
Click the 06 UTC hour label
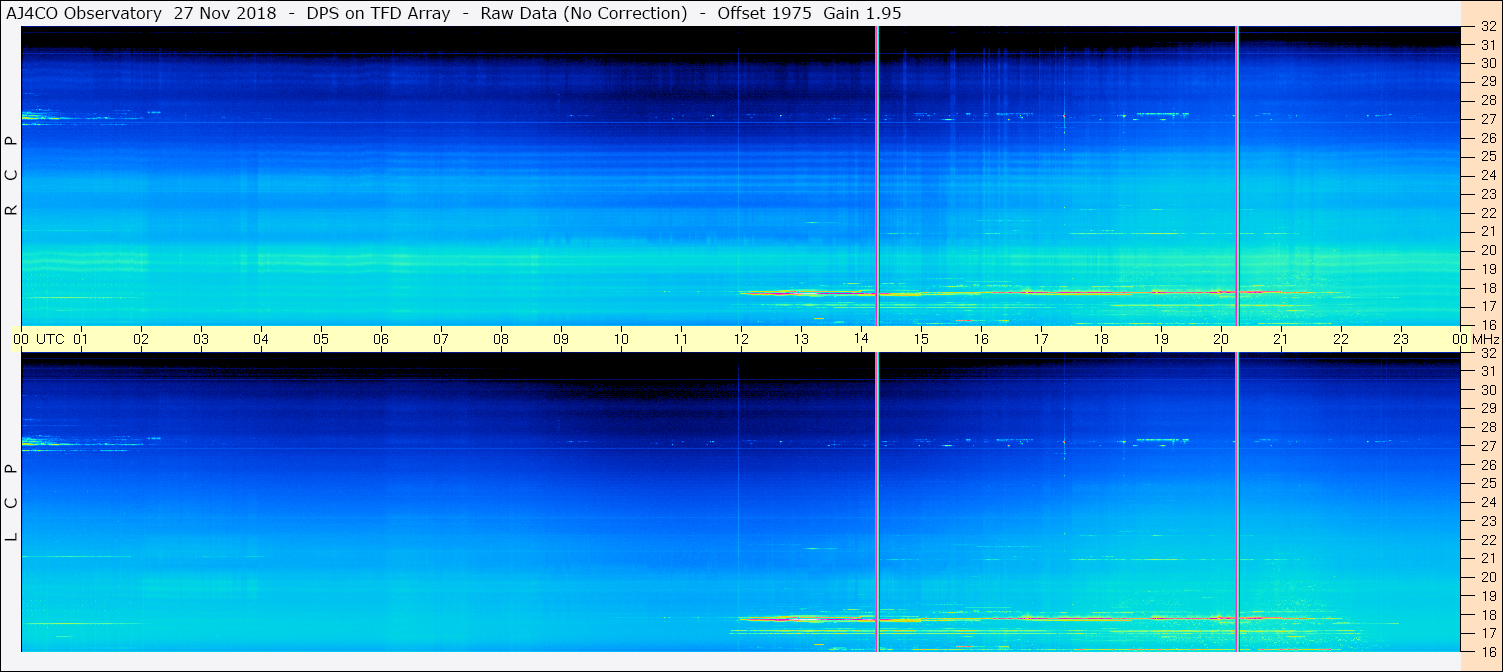381,339
